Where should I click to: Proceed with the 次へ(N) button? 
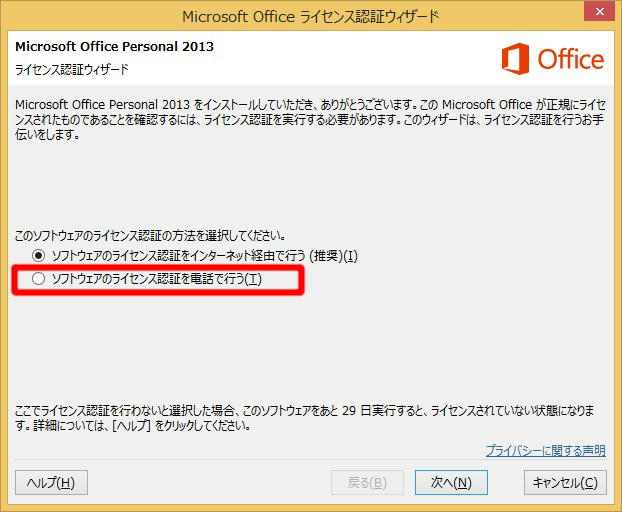tap(451, 483)
